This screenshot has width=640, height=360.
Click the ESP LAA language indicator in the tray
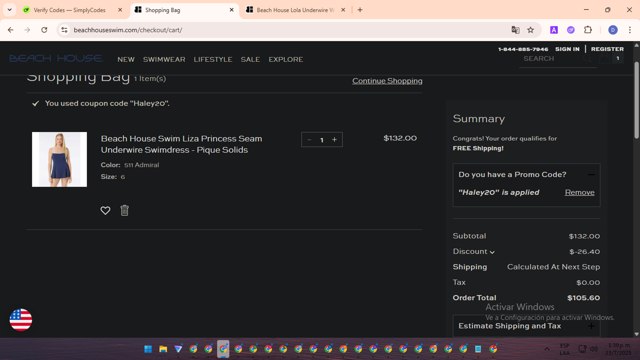pyautogui.click(x=565, y=349)
